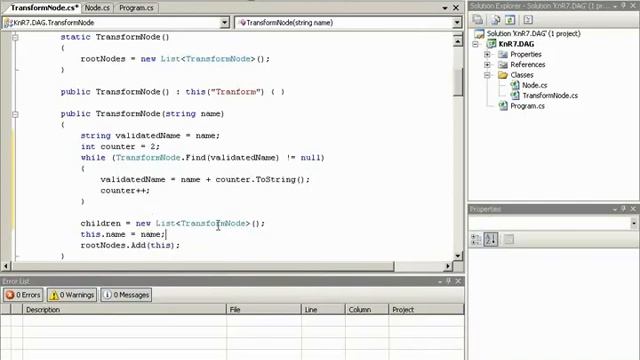This screenshot has width=640, height=360.
Task: Click Show All Files icon in Solution Explorer
Action: click(495, 20)
